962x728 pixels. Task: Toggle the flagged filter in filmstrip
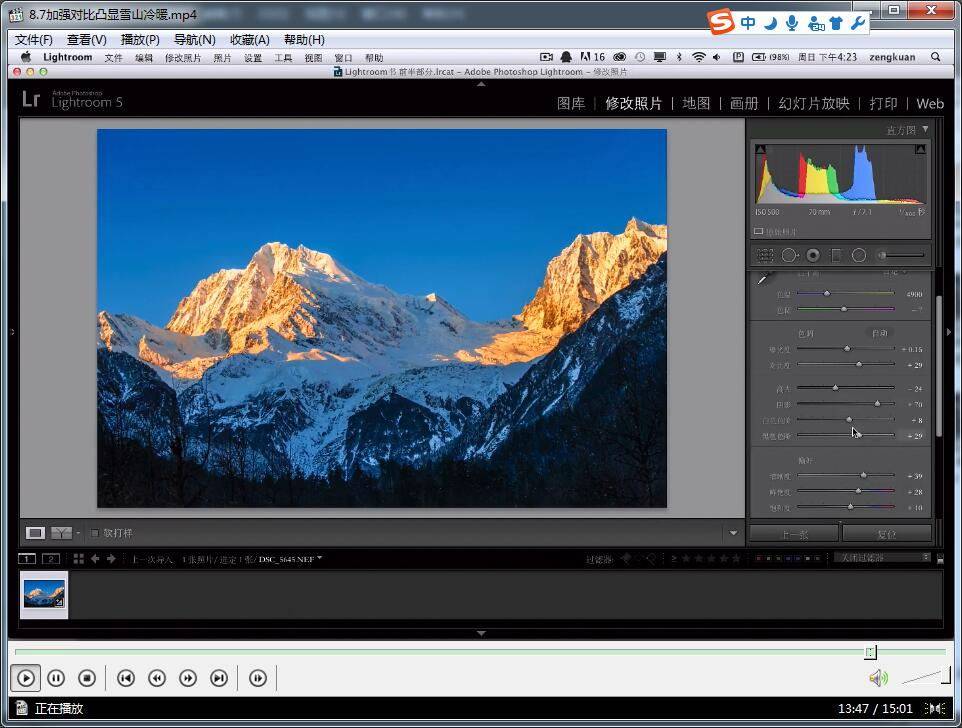point(626,559)
